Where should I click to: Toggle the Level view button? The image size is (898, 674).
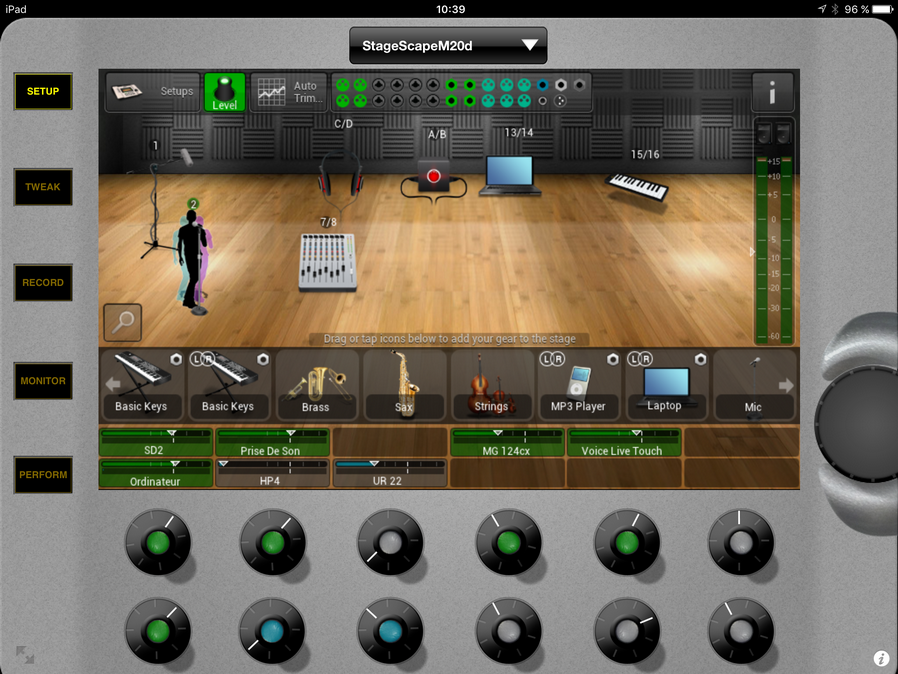tap(225, 92)
